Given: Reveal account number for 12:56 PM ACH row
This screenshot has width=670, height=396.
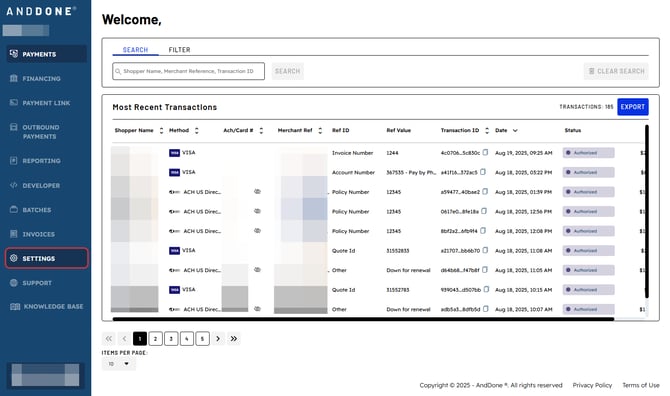Looking at the screenshot, I should pyautogui.click(x=257, y=211).
